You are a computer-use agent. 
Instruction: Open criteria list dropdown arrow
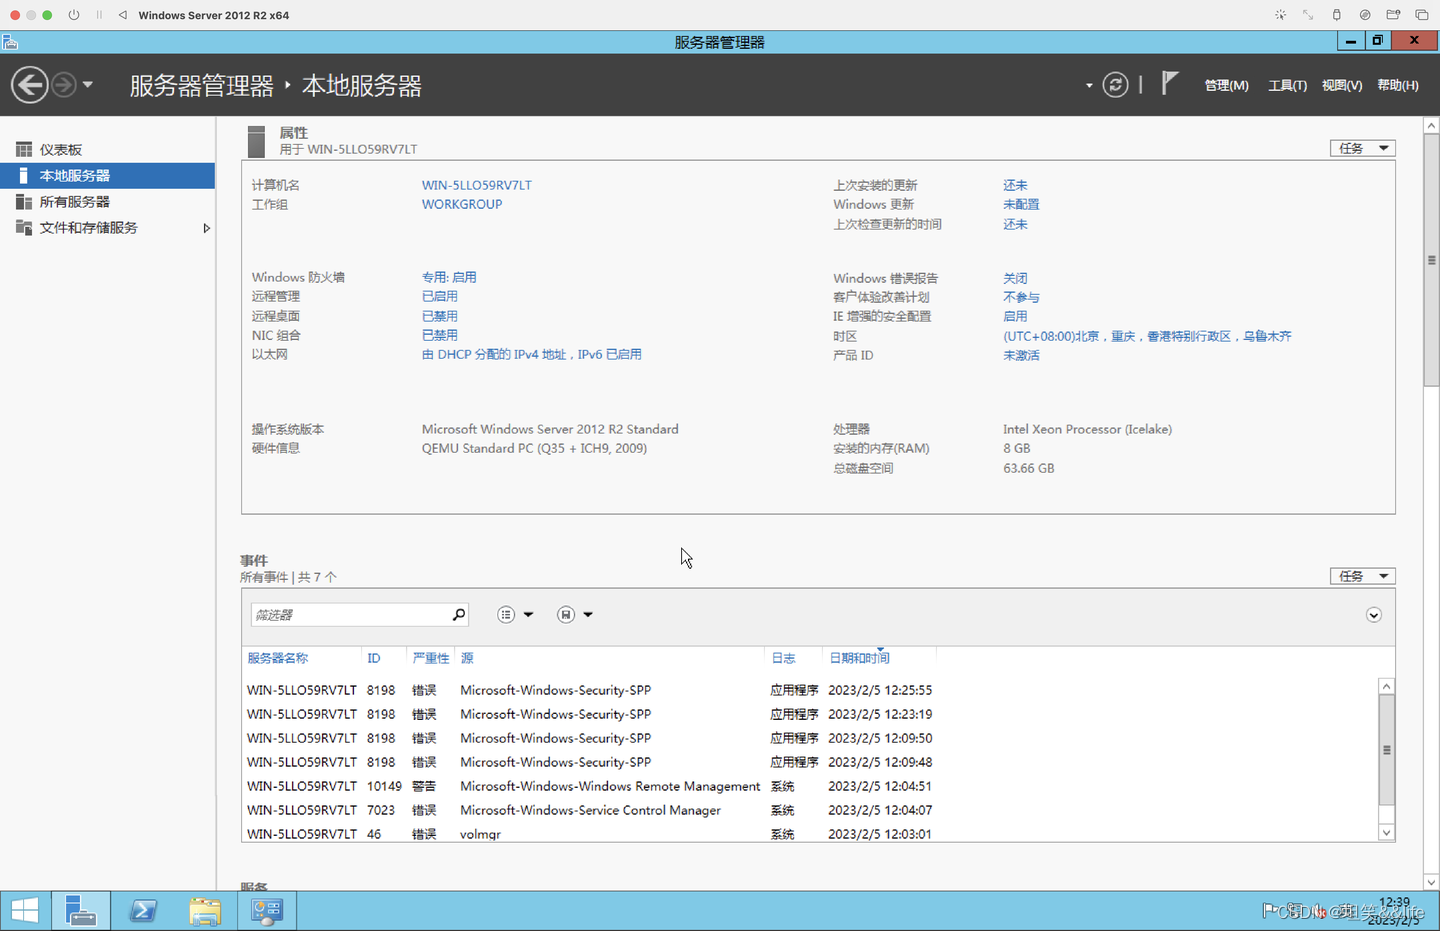click(528, 615)
